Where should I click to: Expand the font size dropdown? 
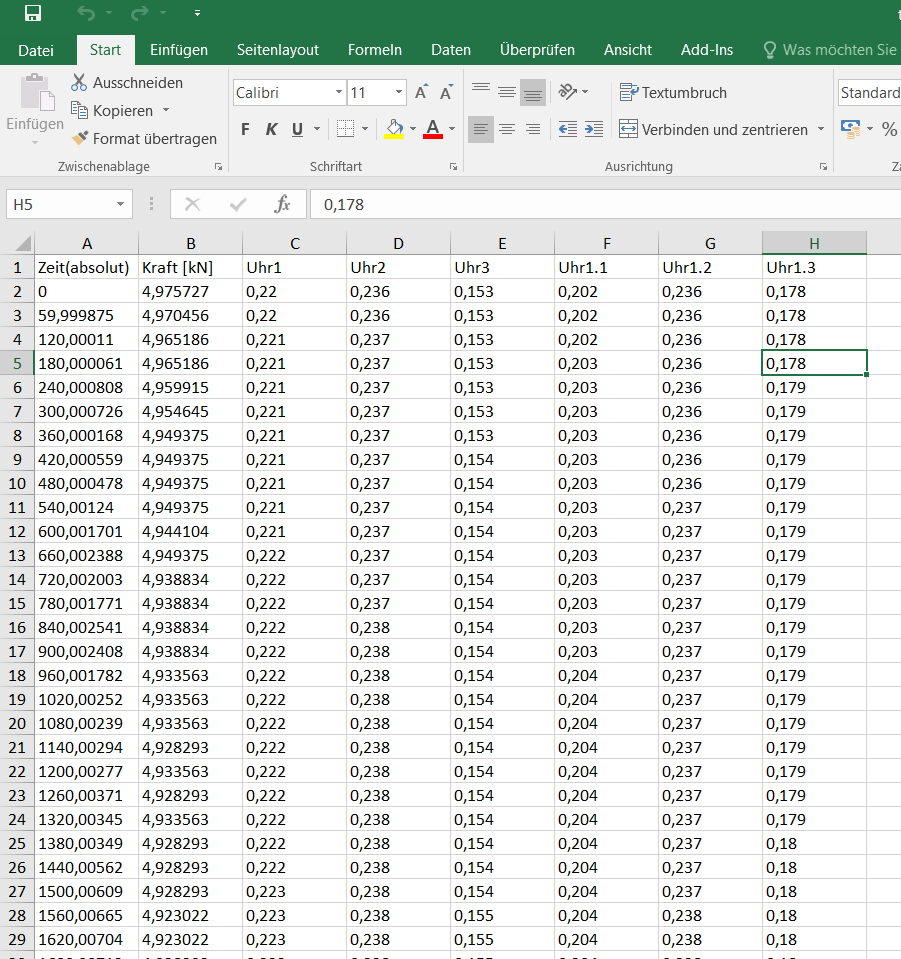point(399,93)
